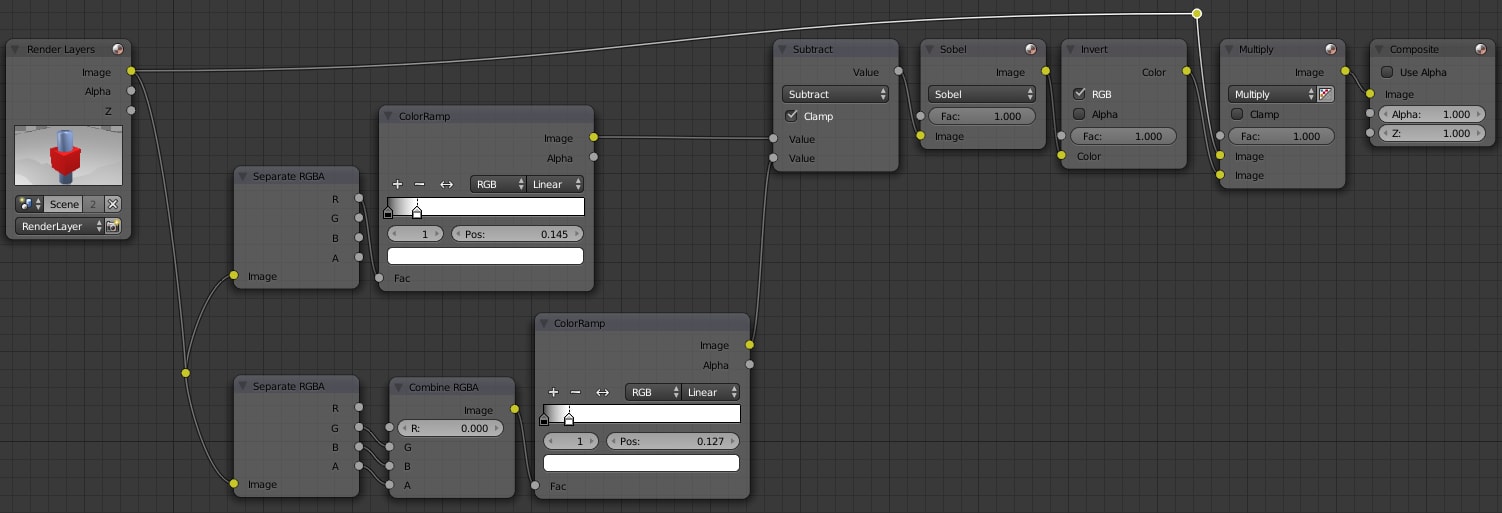Flip the lower ColorRamp with arrows icon
This screenshot has width=1502, height=513.
tap(603, 392)
